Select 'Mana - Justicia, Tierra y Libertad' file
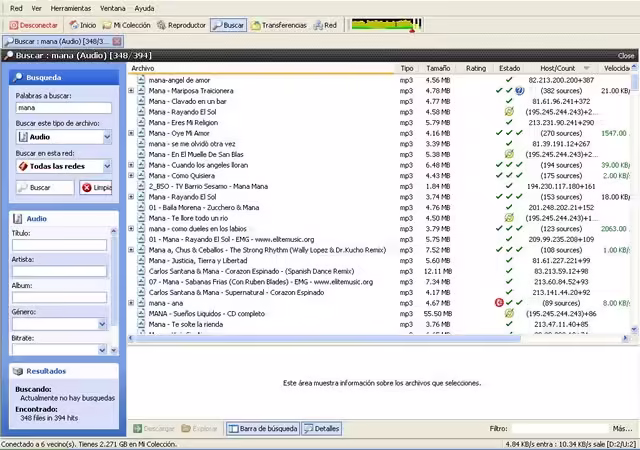 tap(198, 261)
